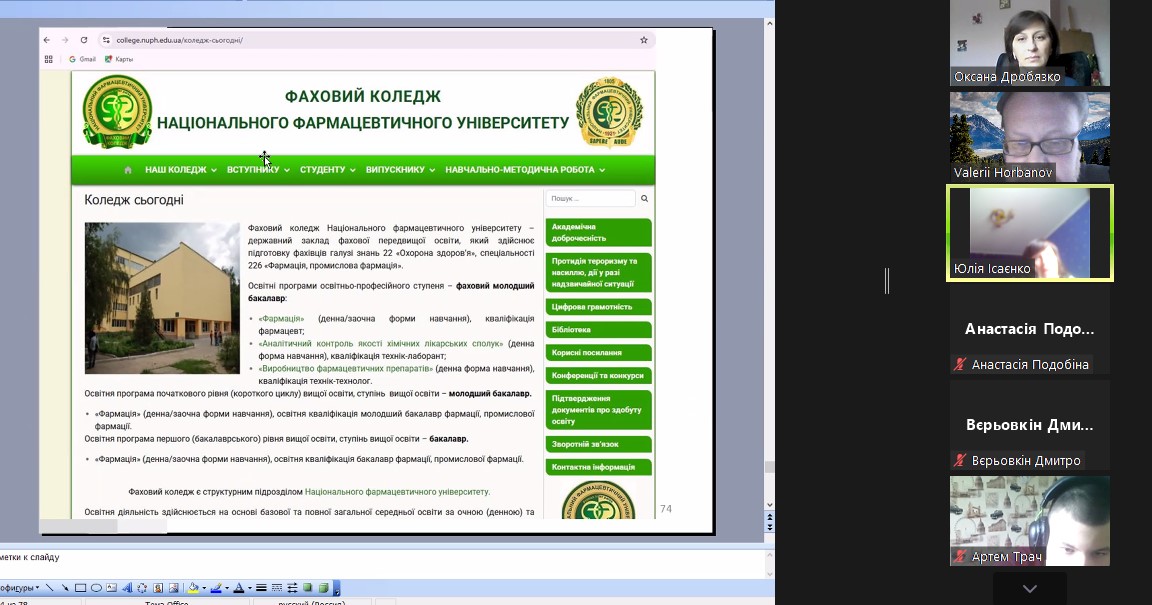Expand the НАШ КОЛЕДЖ menu

tap(181, 170)
